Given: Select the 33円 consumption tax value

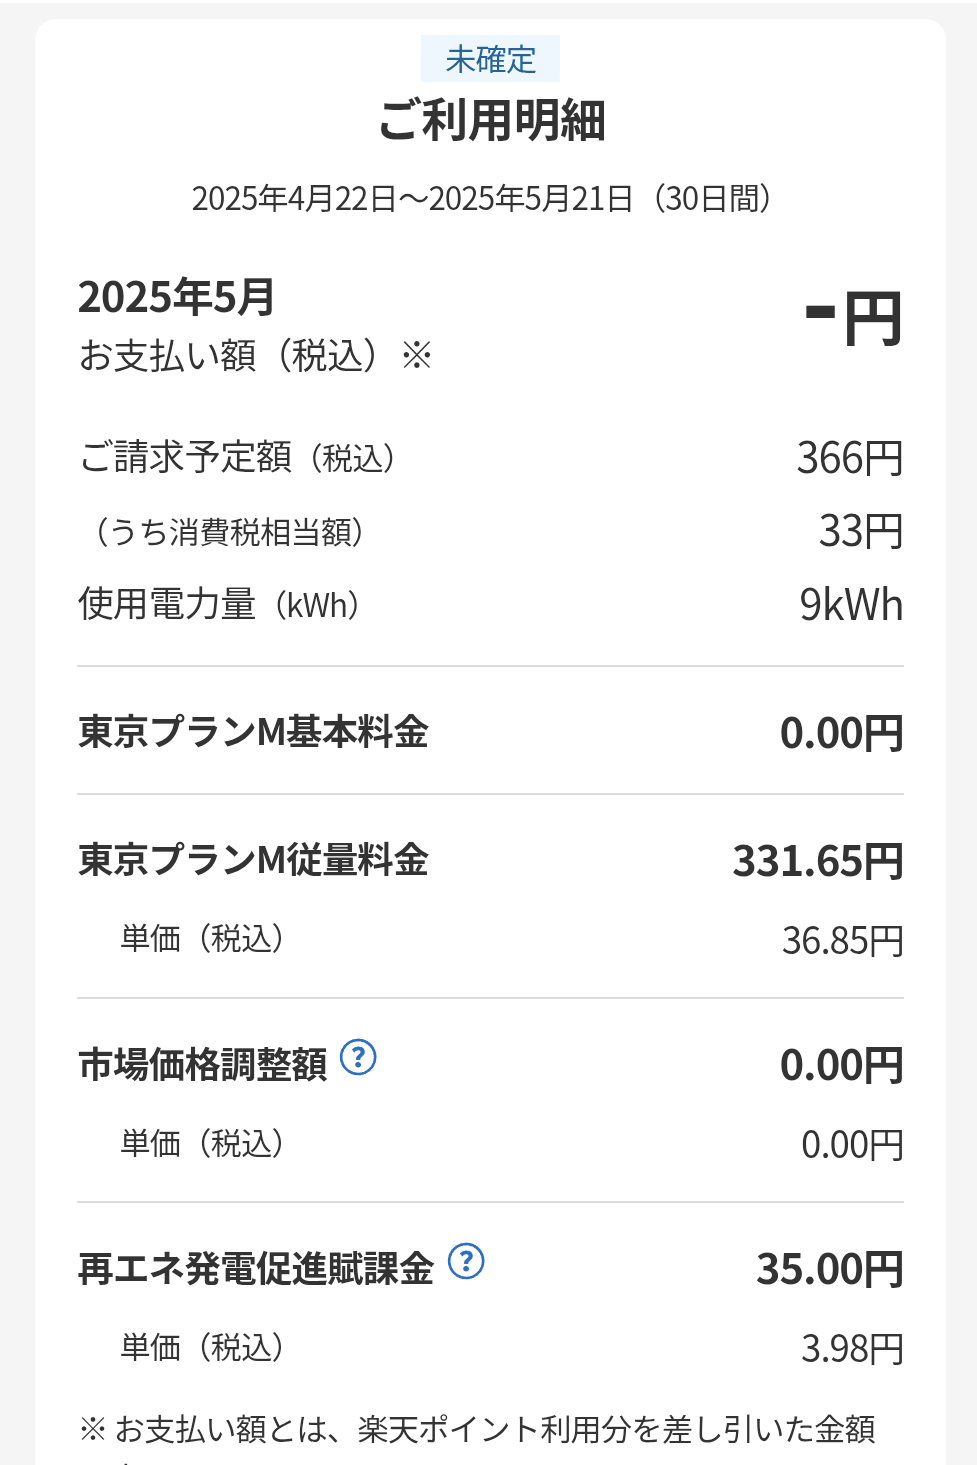Looking at the screenshot, I should coord(861,531).
